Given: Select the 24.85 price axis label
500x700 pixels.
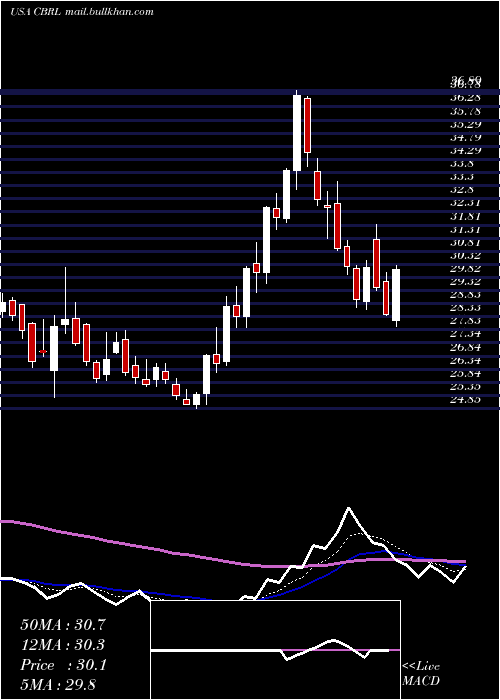Looking at the screenshot, I should point(466,400).
